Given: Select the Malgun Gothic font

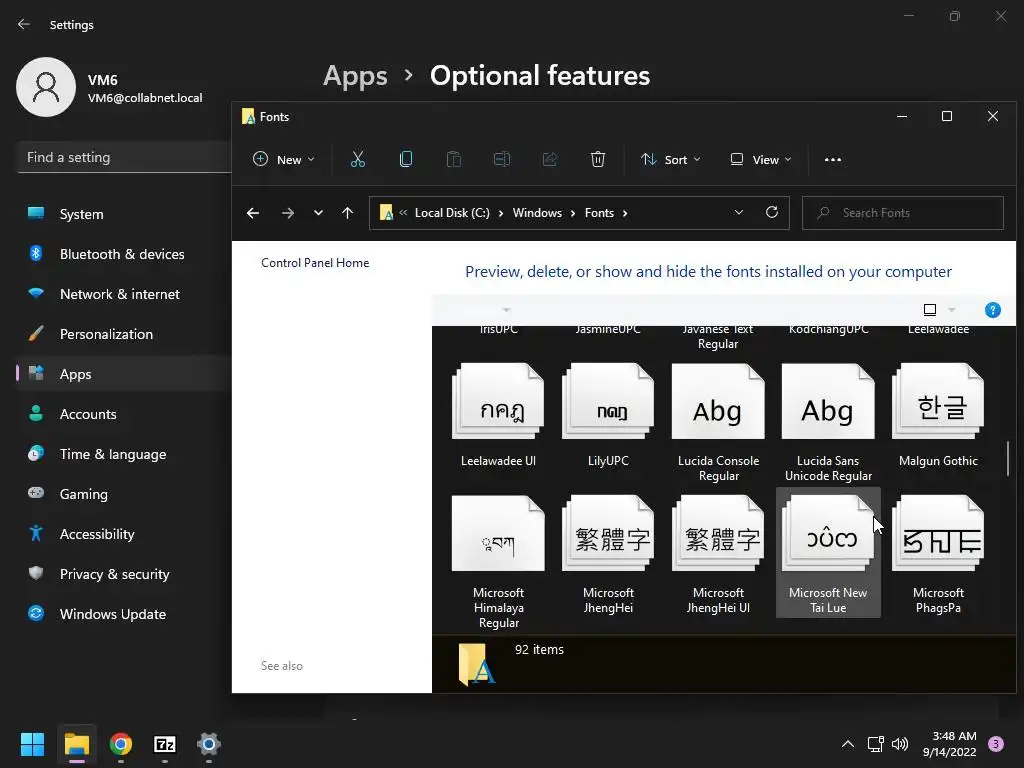Looking at the screenshot, I should coord(938,416).
